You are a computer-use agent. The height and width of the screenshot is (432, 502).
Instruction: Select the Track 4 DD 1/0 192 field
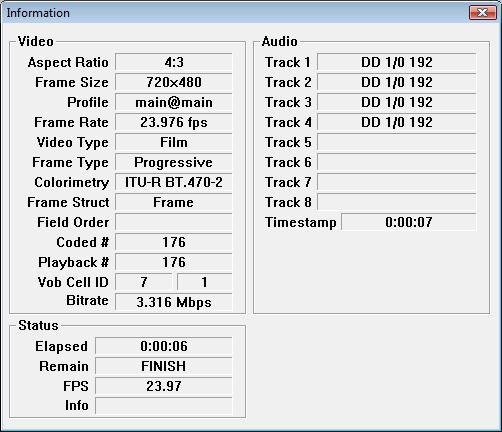[x=397, y=122]
